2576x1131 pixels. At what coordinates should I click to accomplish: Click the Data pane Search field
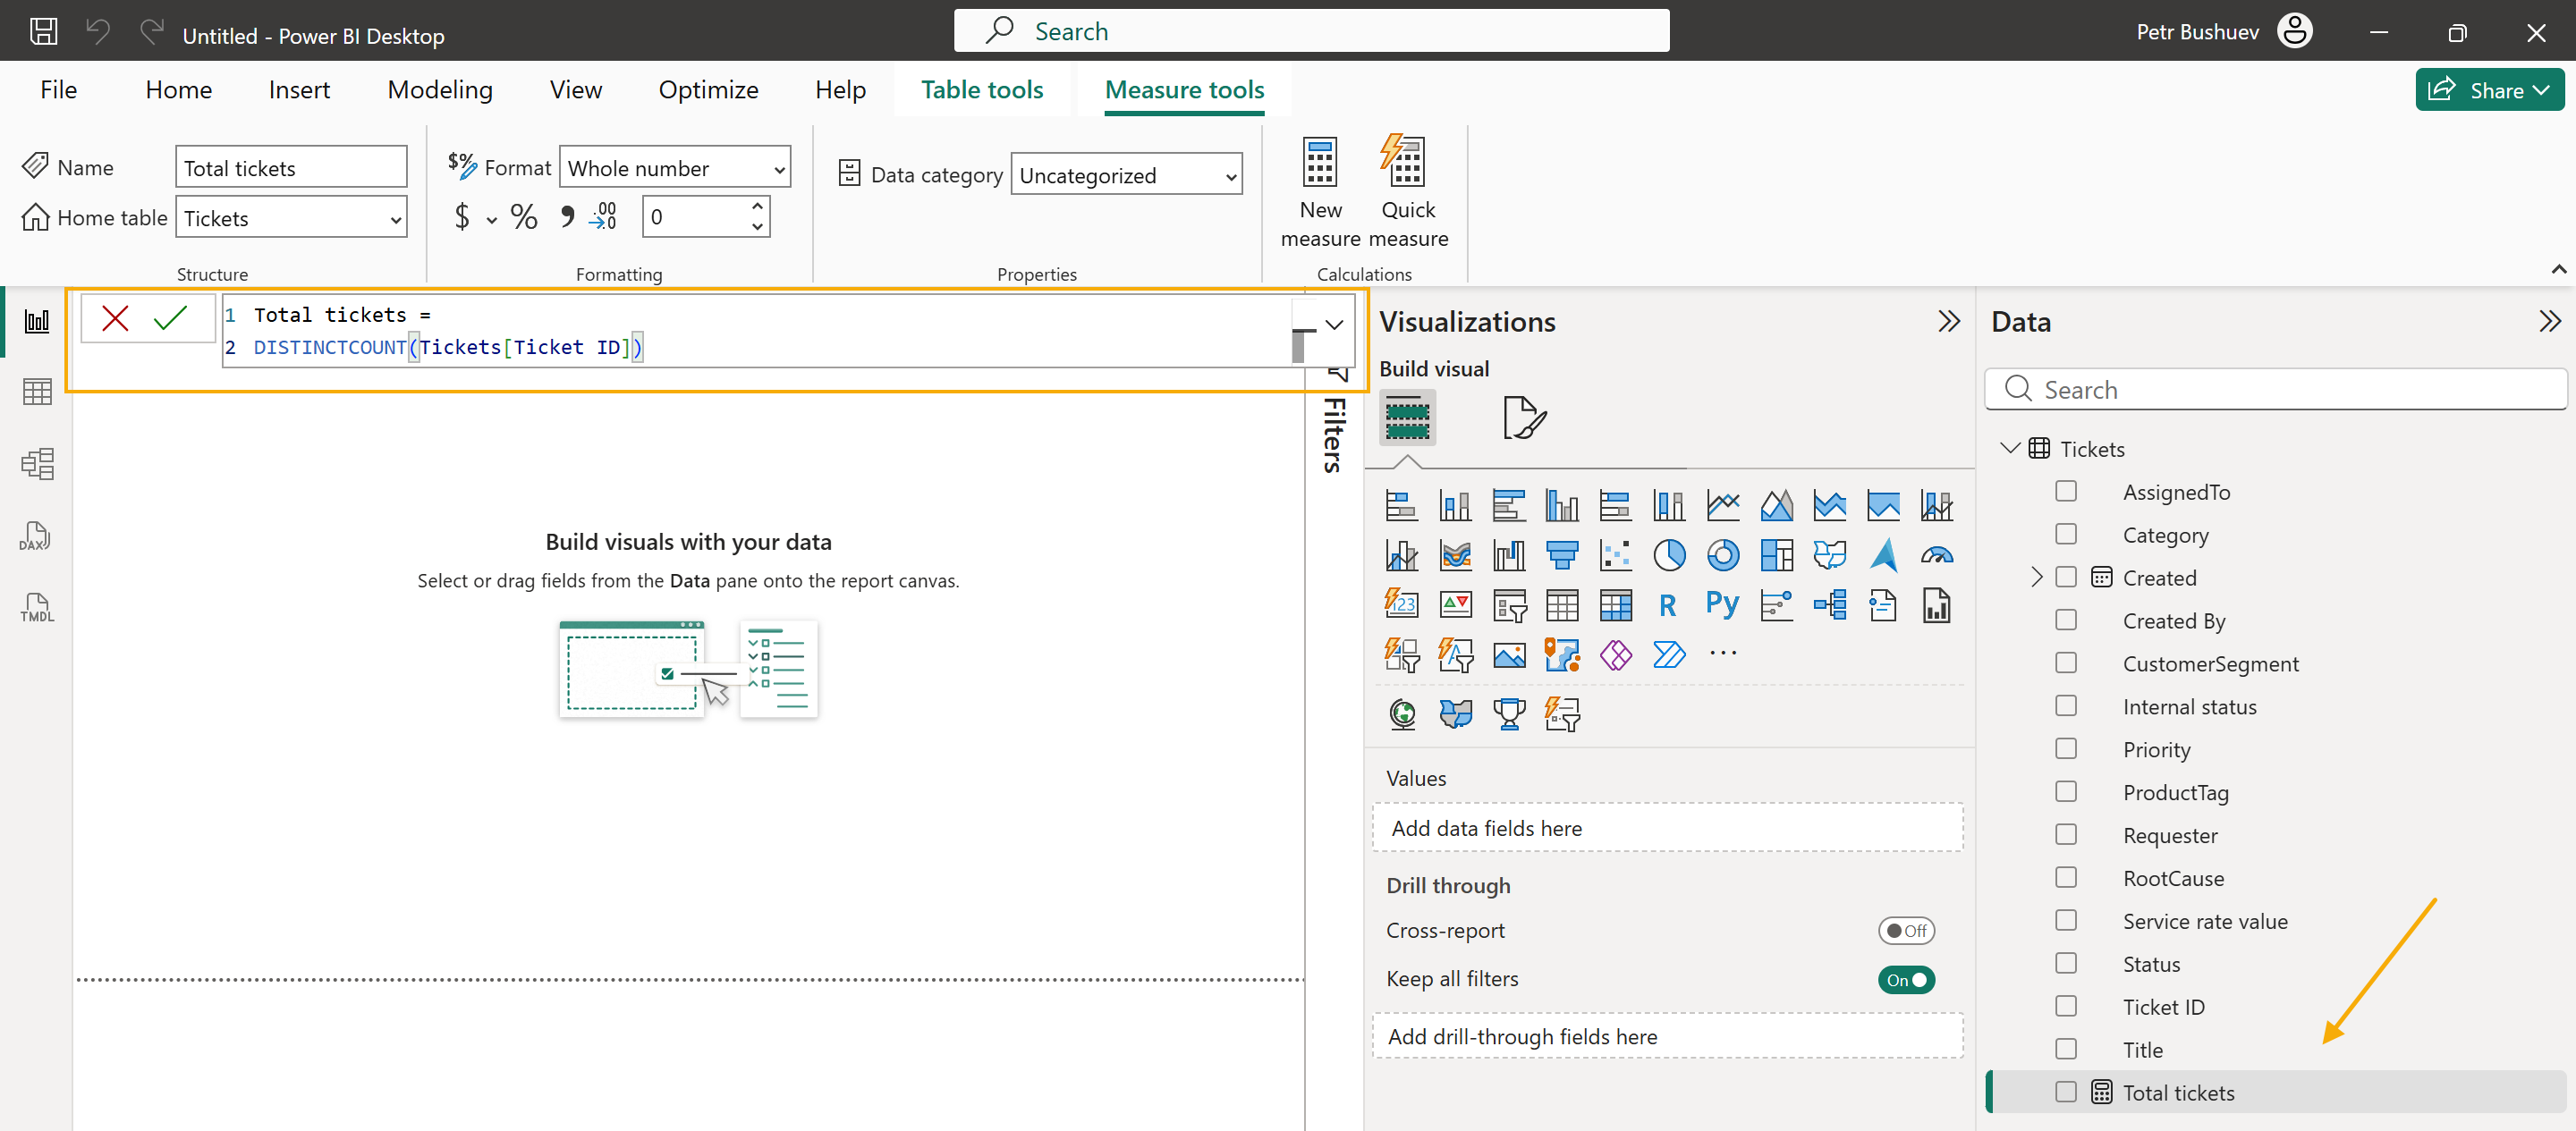[x=2275, y=389]
